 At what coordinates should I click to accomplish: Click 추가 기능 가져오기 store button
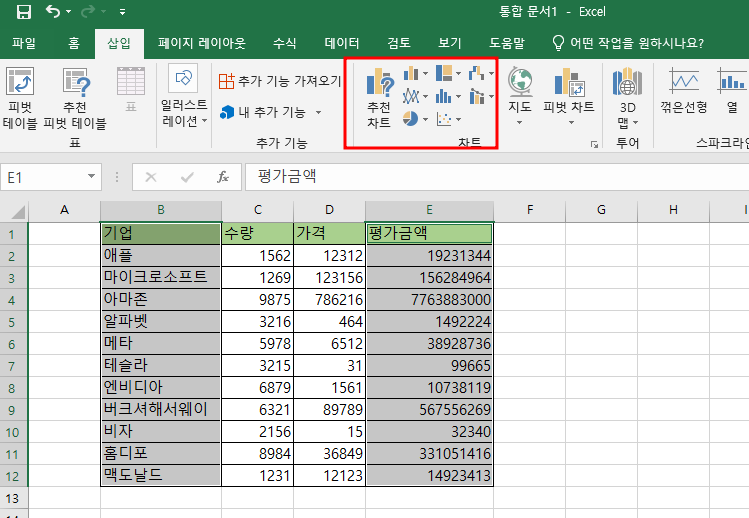pos(280,81)
